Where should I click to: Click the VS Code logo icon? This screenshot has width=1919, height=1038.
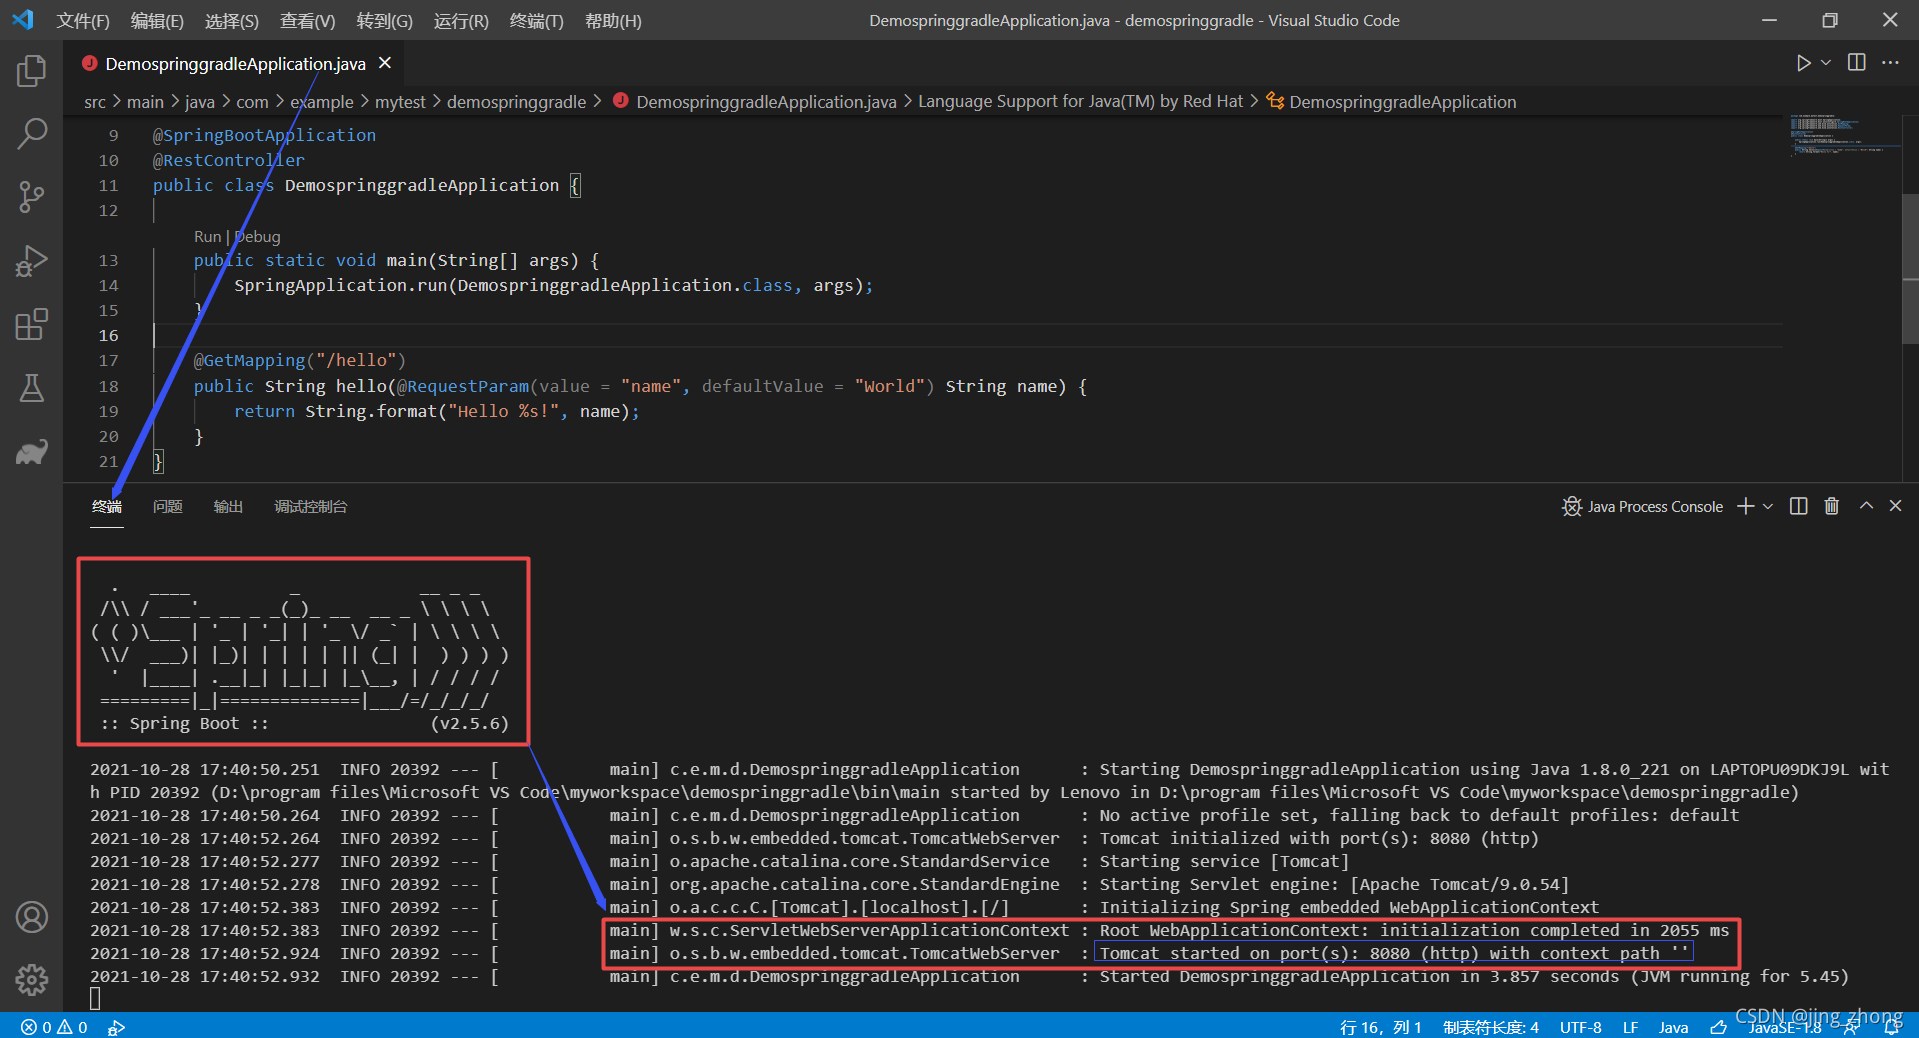click(x=24, y=20)
